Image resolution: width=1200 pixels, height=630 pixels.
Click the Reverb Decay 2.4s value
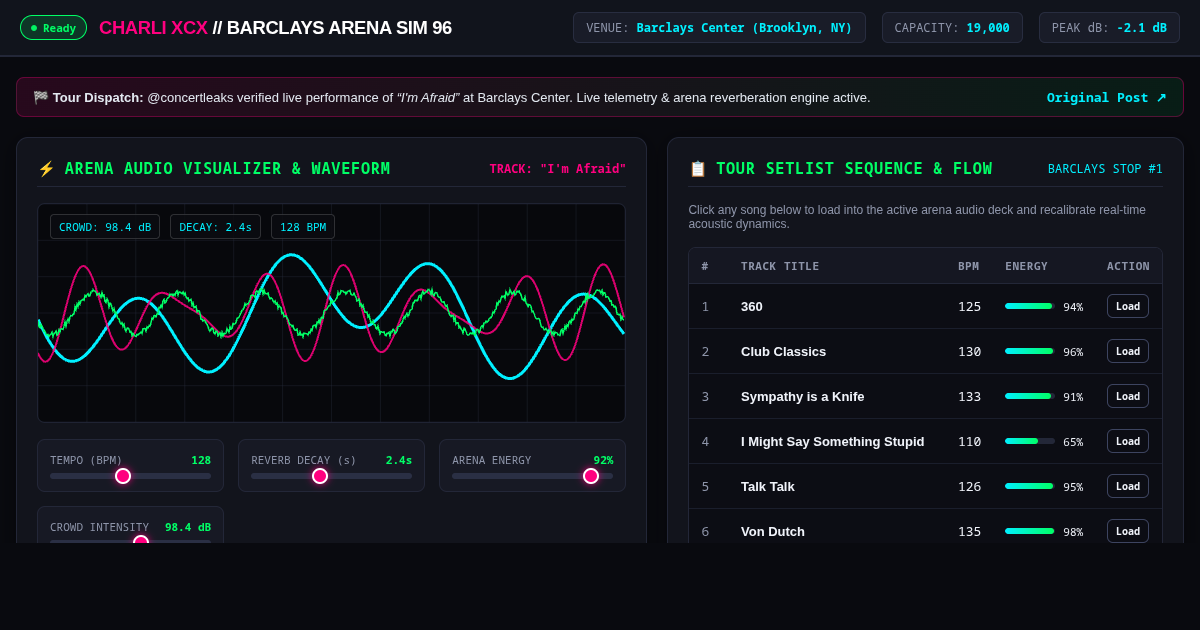[399, 460]
